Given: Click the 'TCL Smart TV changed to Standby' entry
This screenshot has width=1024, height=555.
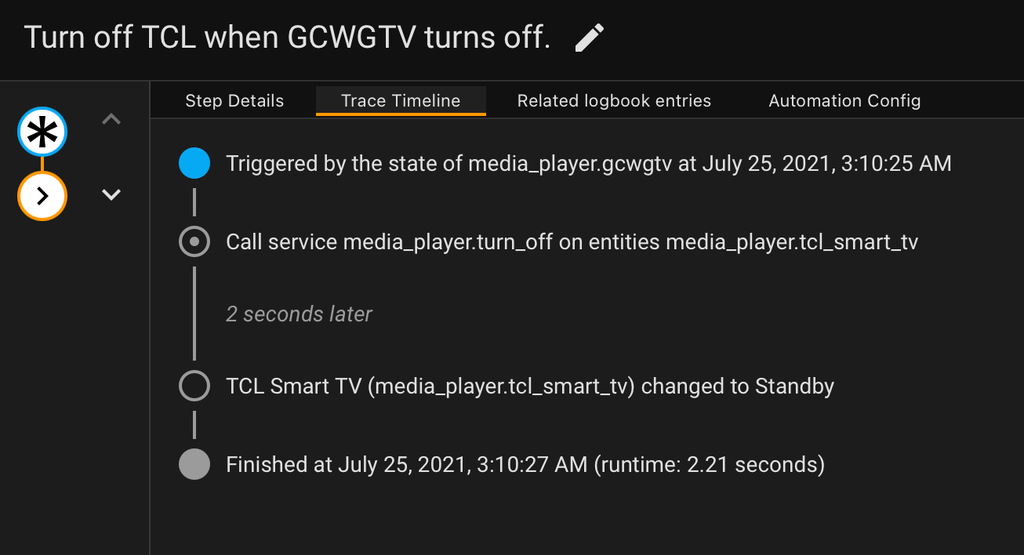Looking at the screenshot, I should (x=530, y=387).
